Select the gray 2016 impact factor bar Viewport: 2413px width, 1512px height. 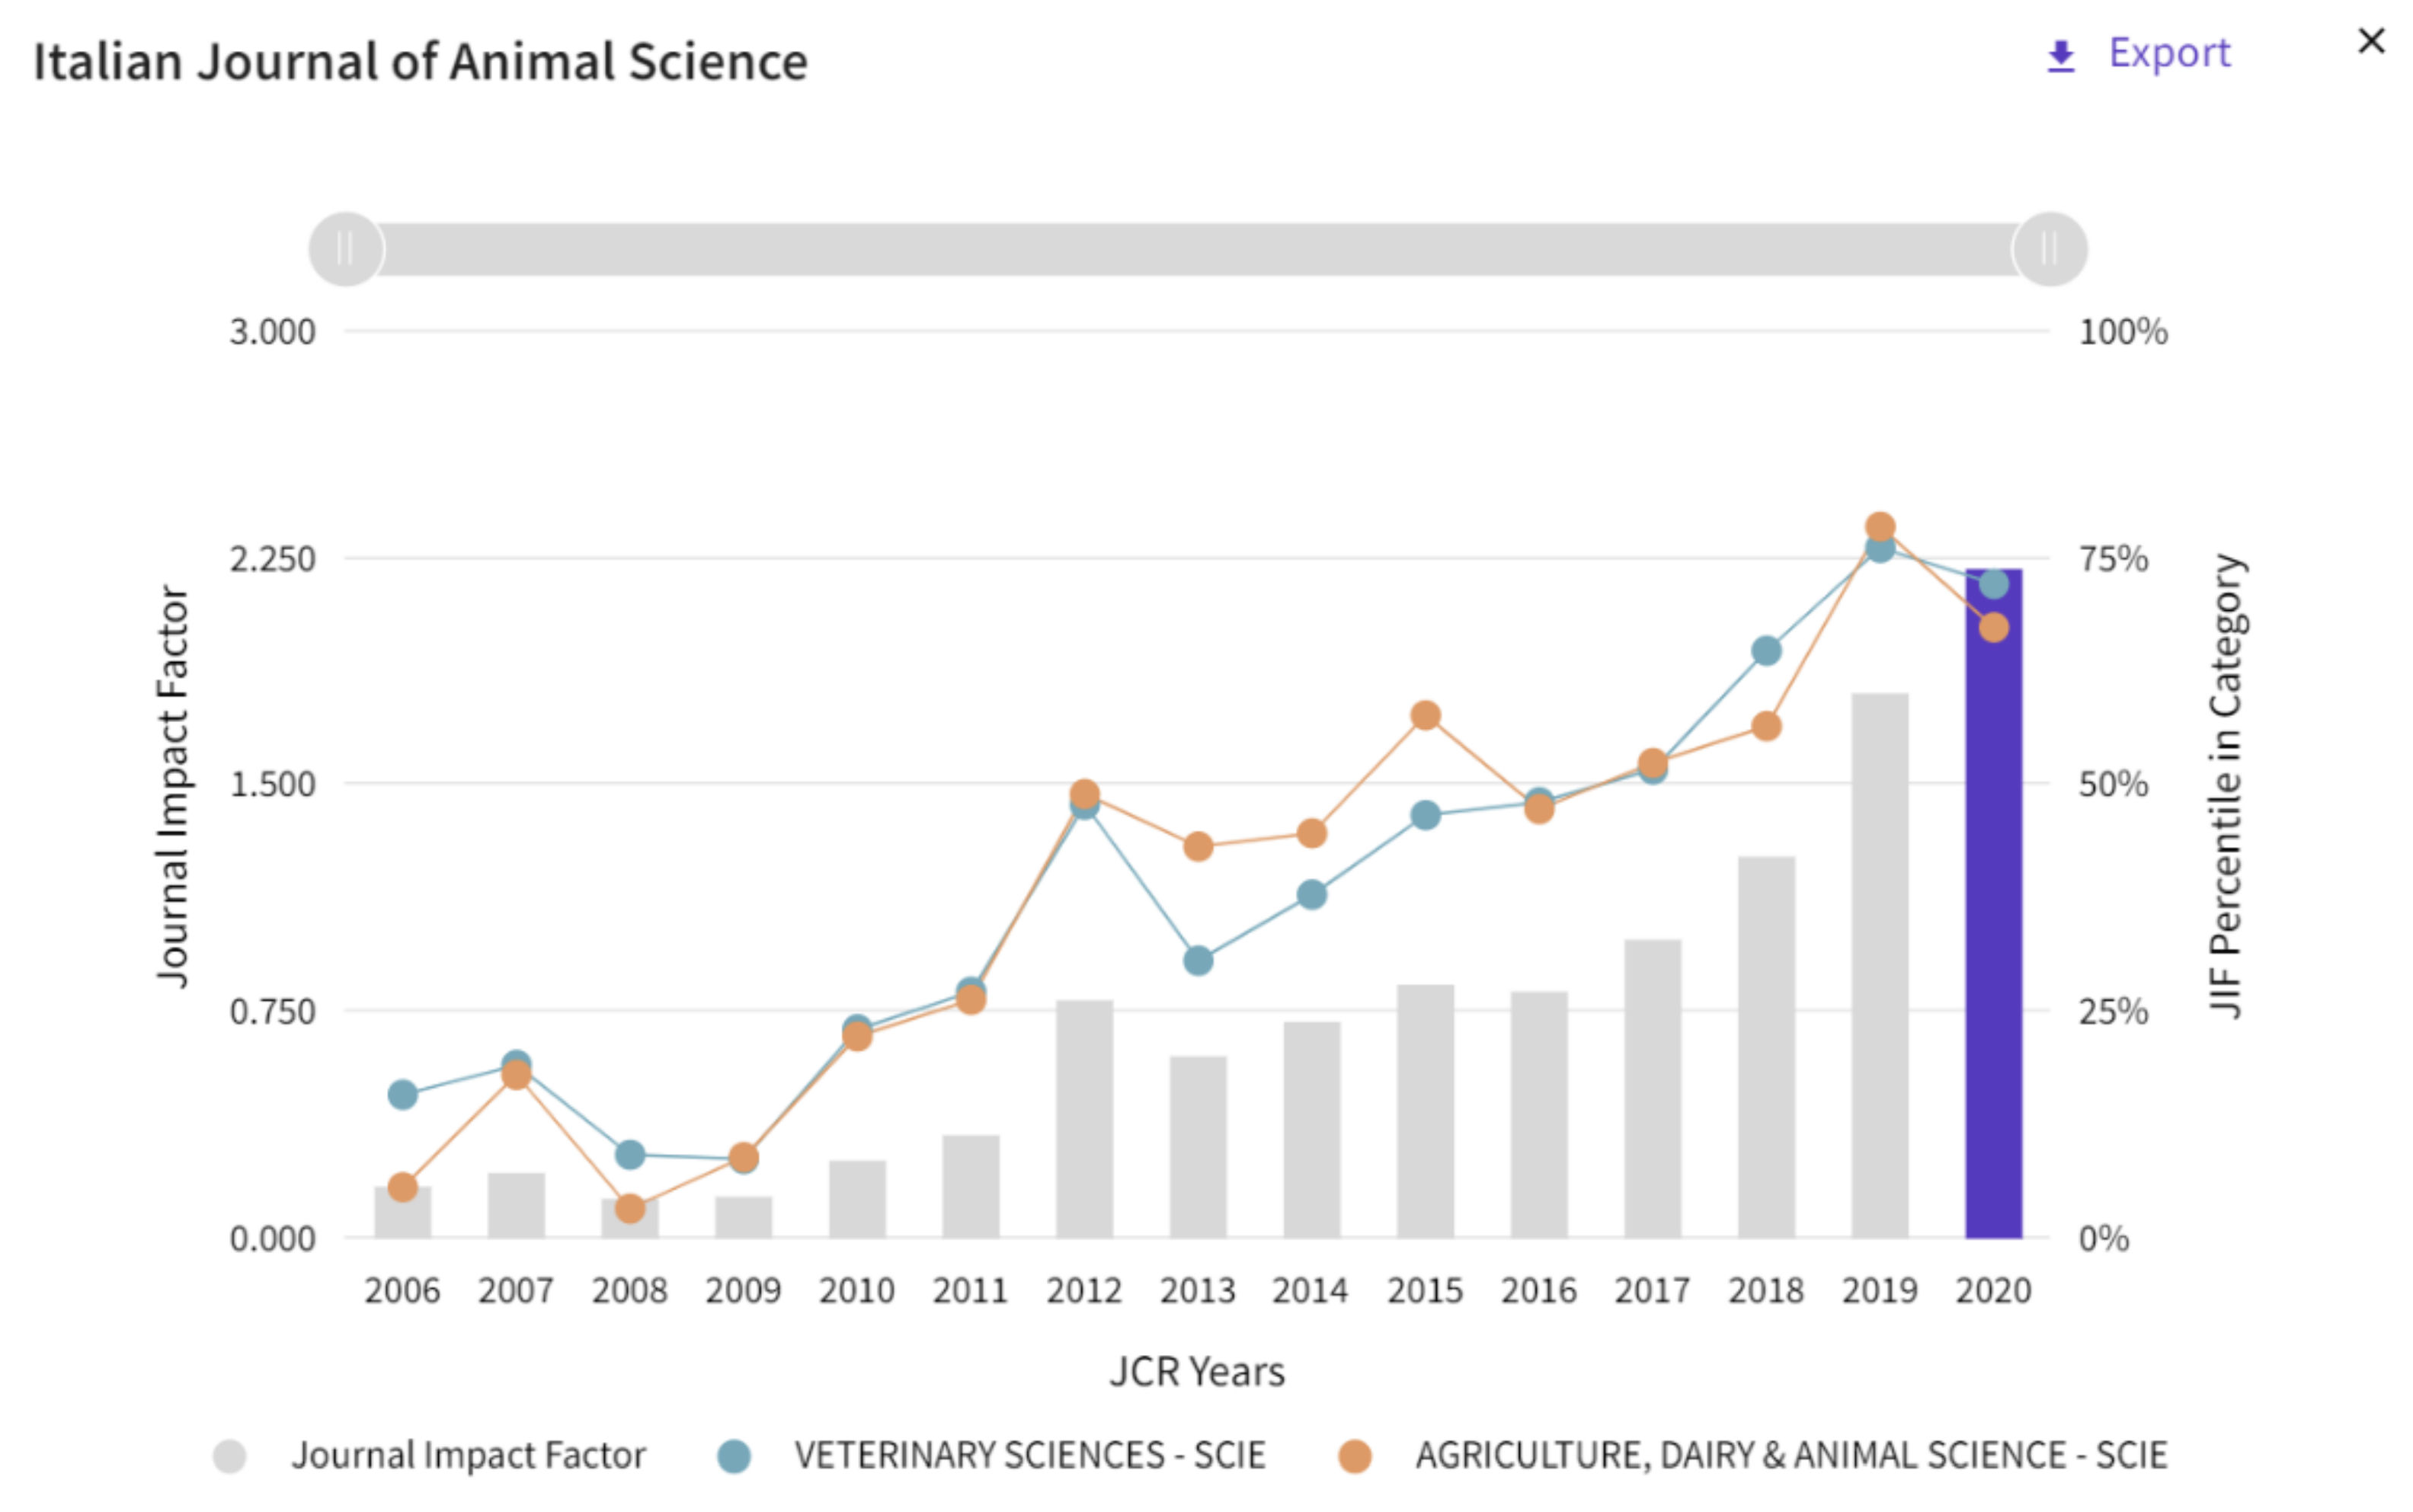1539,1115
